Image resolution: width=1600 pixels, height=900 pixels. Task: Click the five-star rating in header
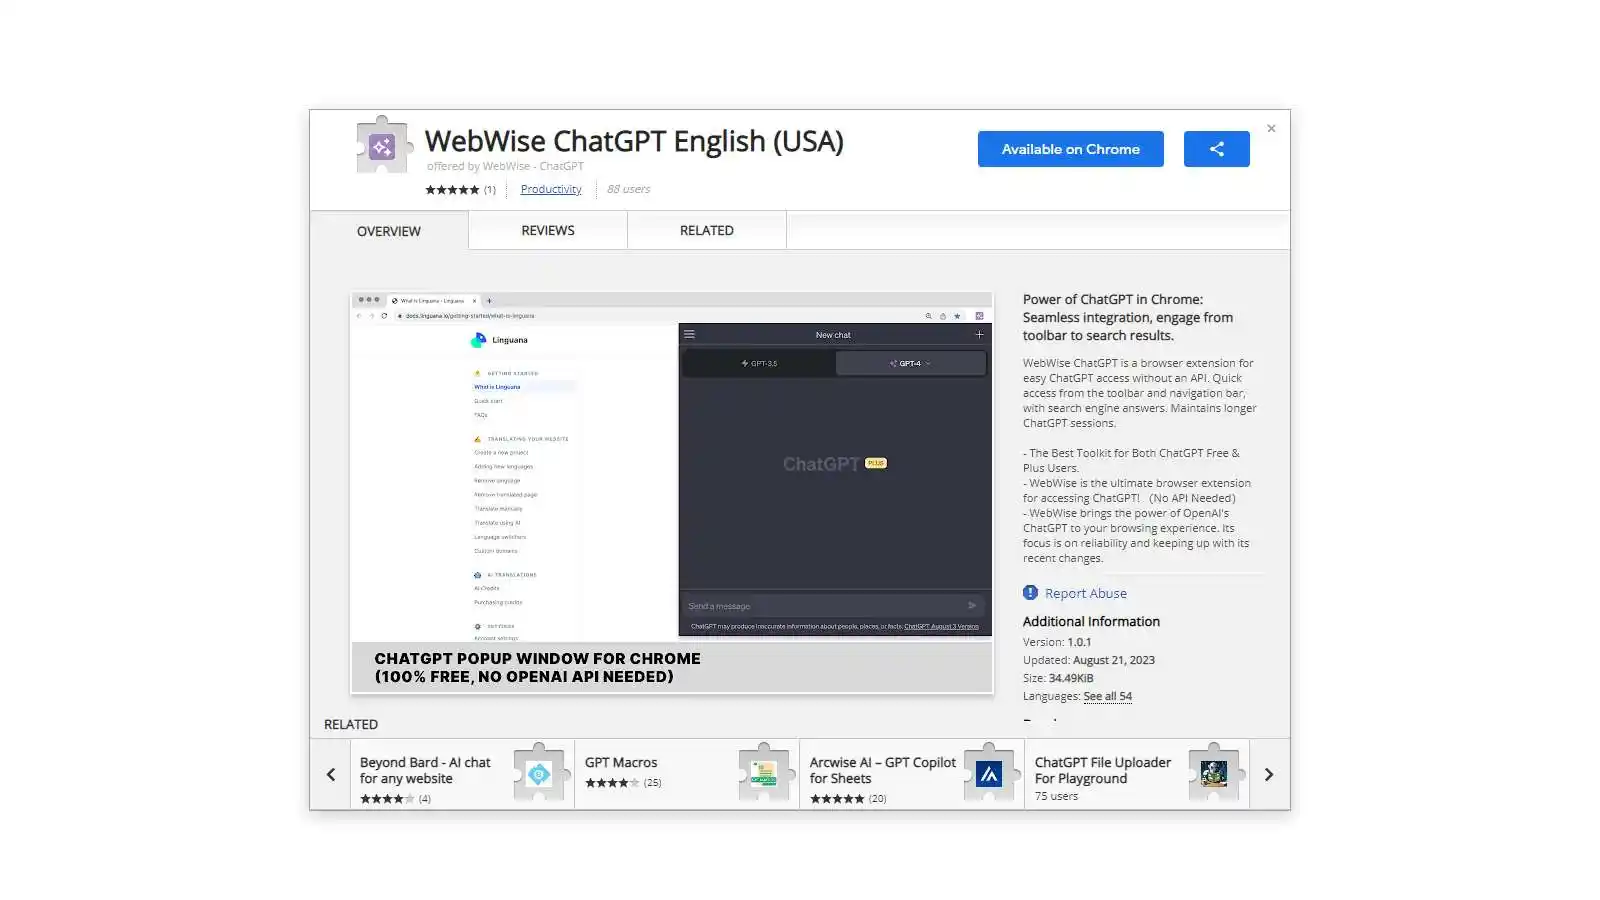[453, 190]
